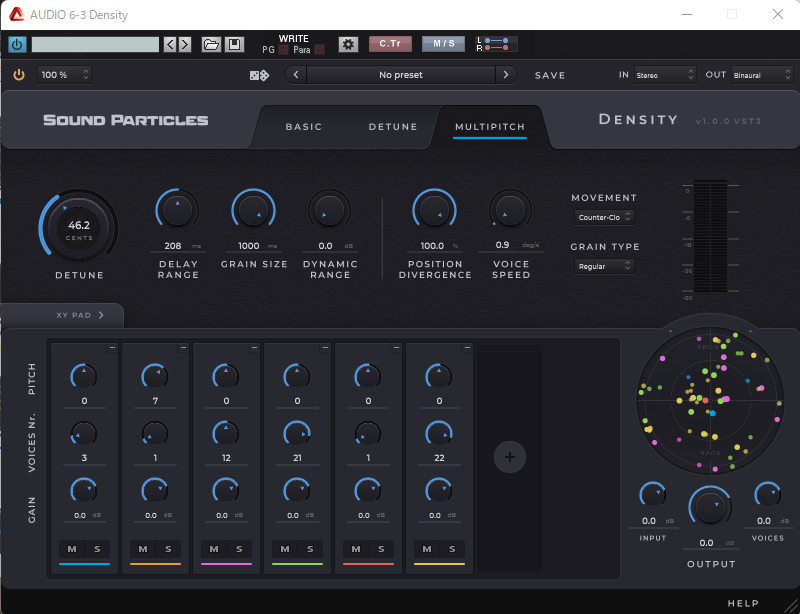800x614 pixels.
Task: Open the L/R channel routing icon
Action: 496,44
